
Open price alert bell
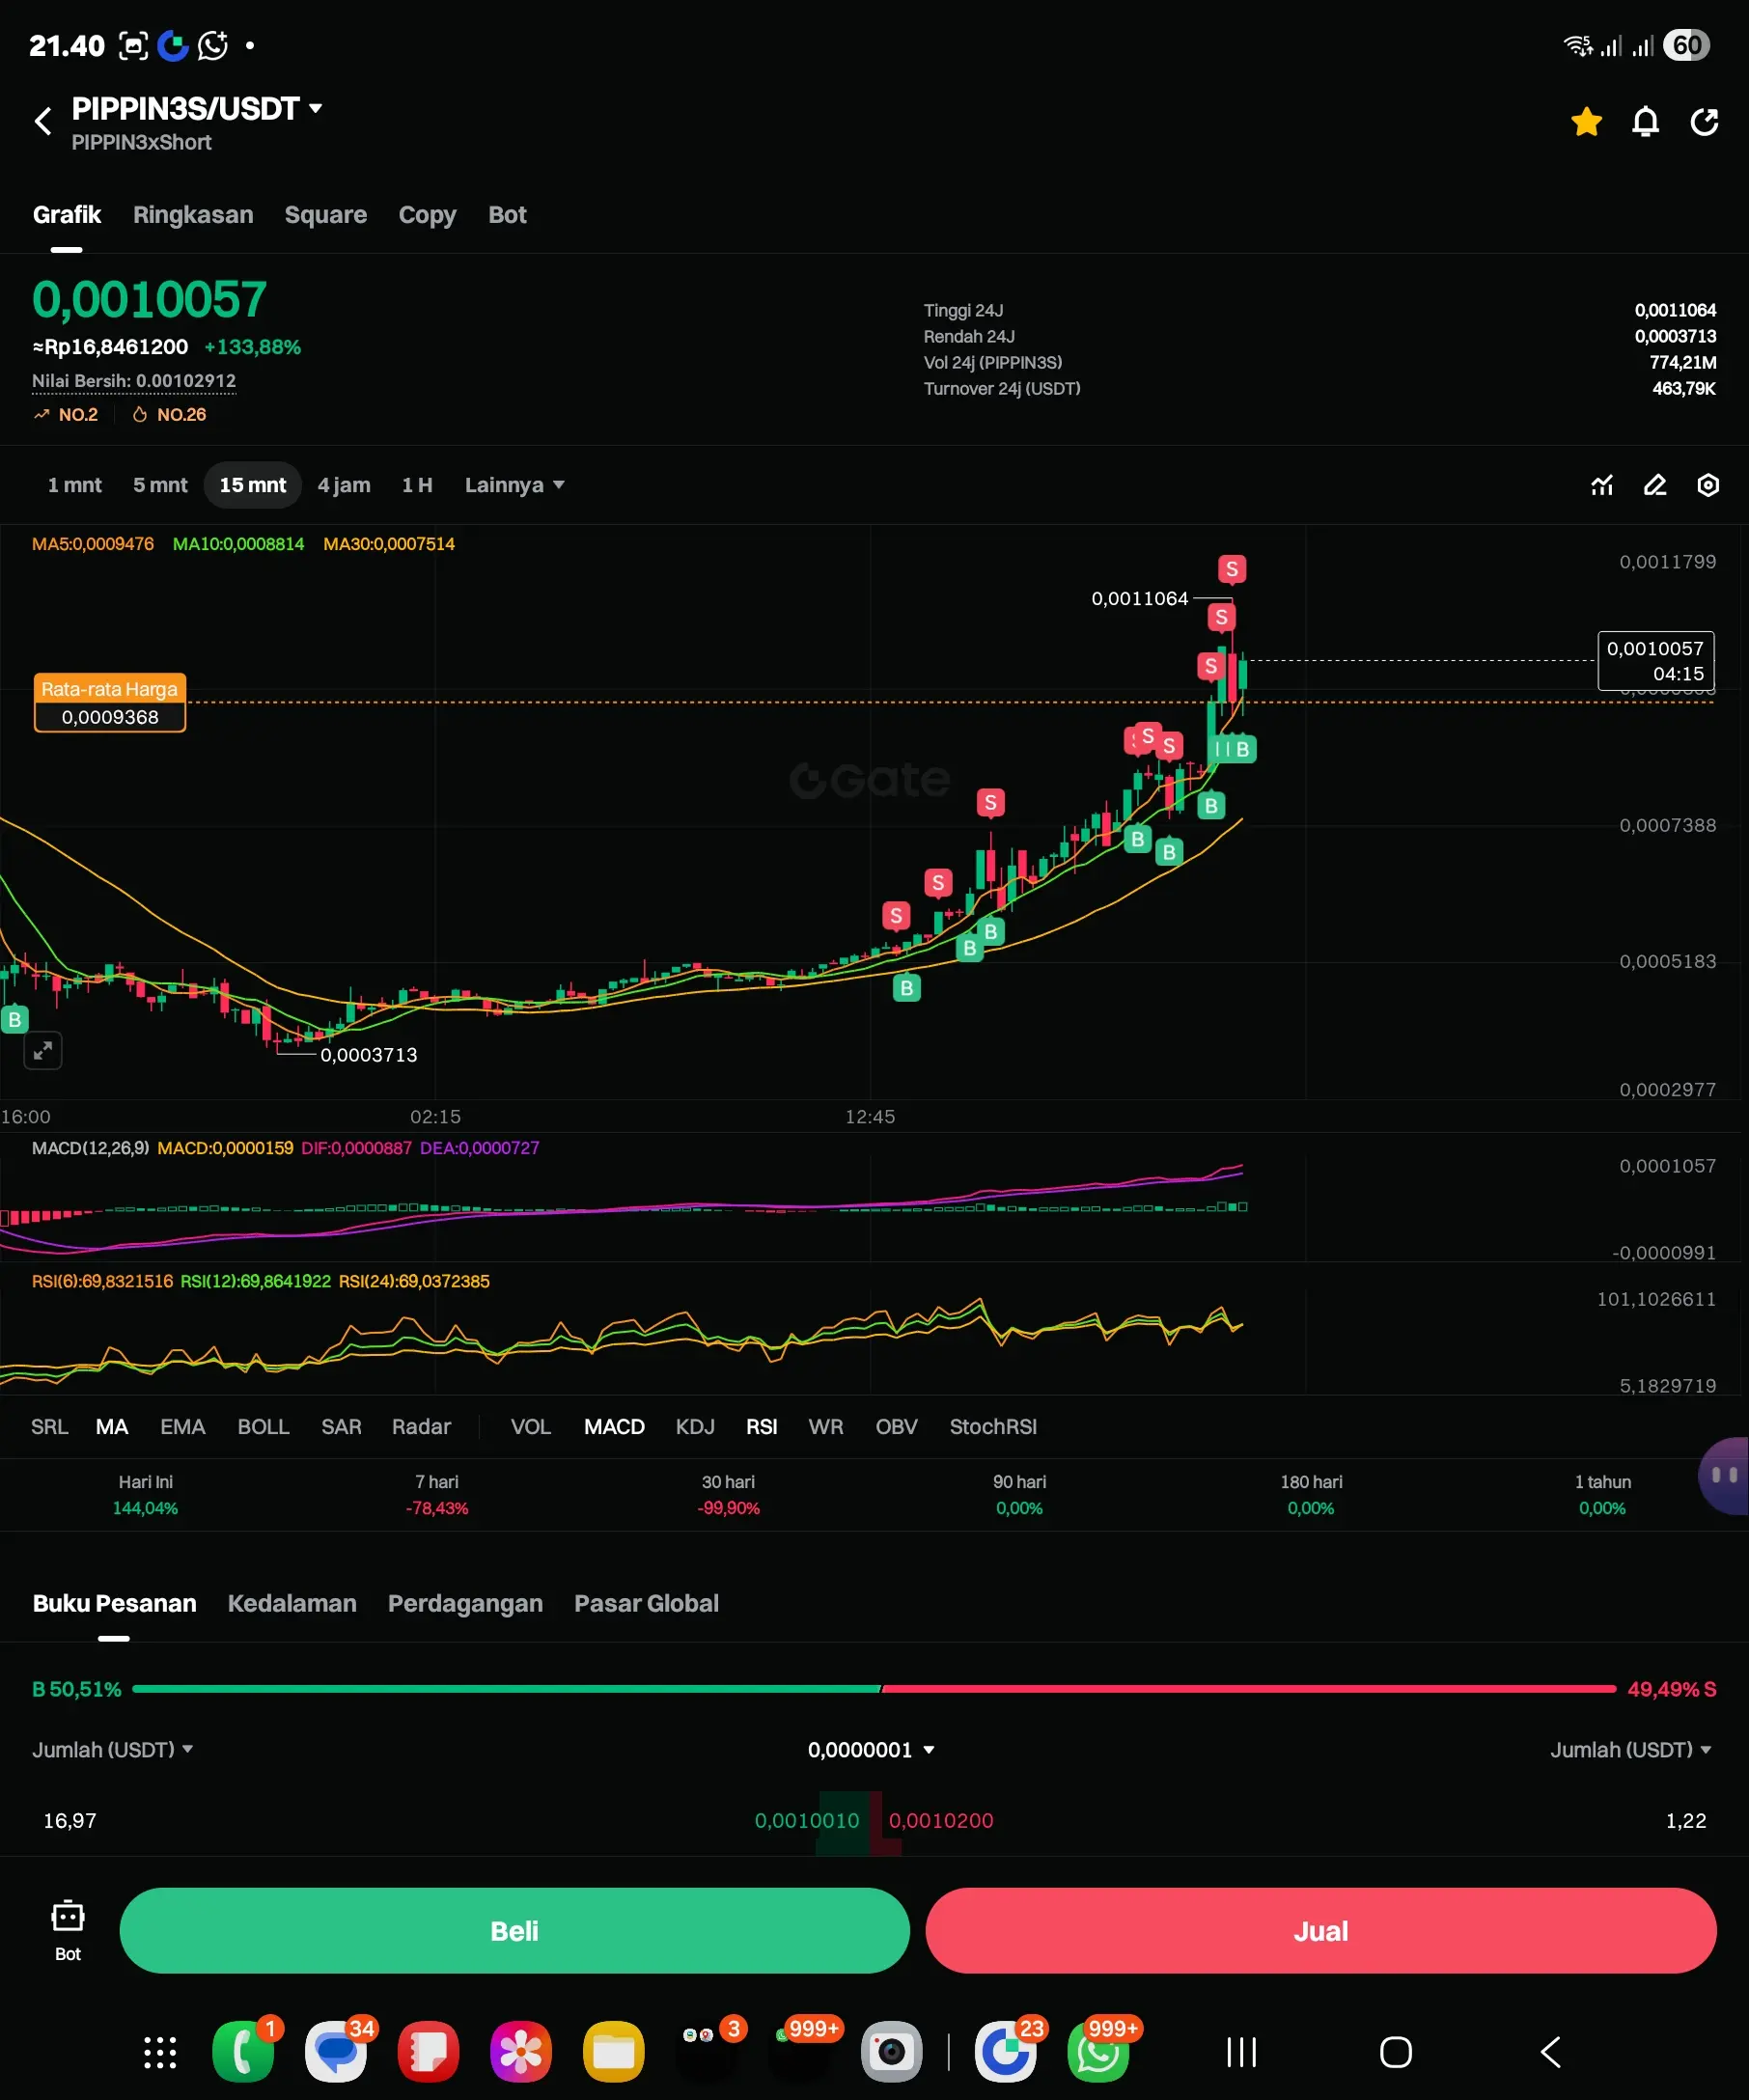pos(1645,121)
